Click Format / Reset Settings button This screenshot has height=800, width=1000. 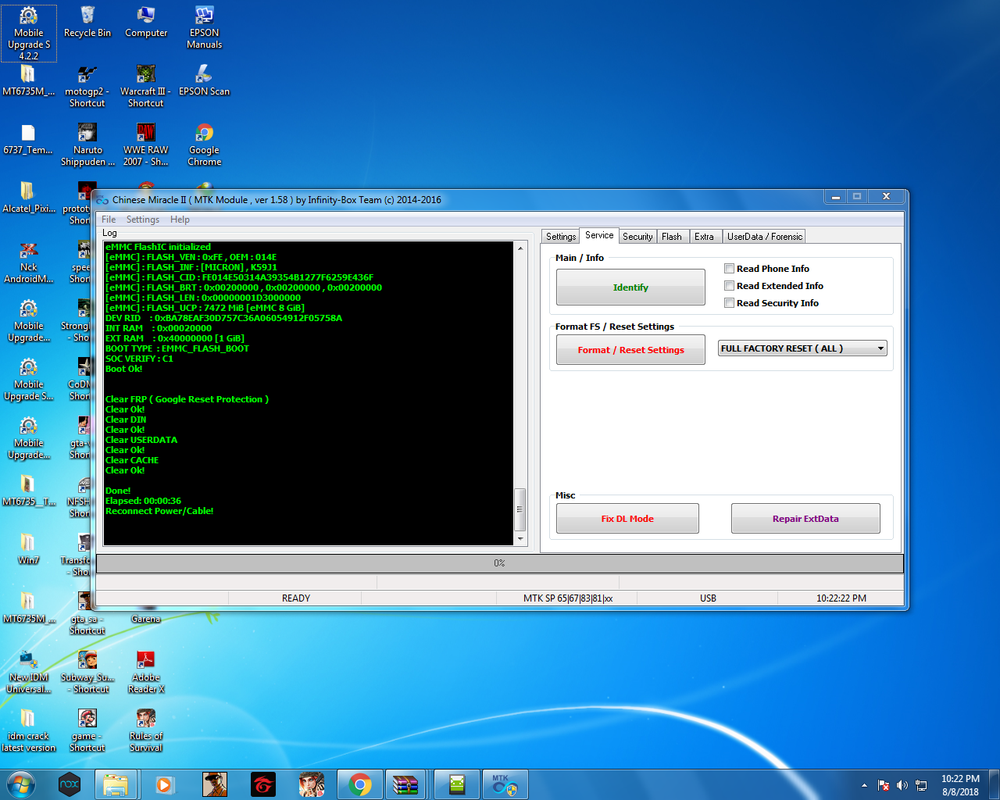point(630,350)
